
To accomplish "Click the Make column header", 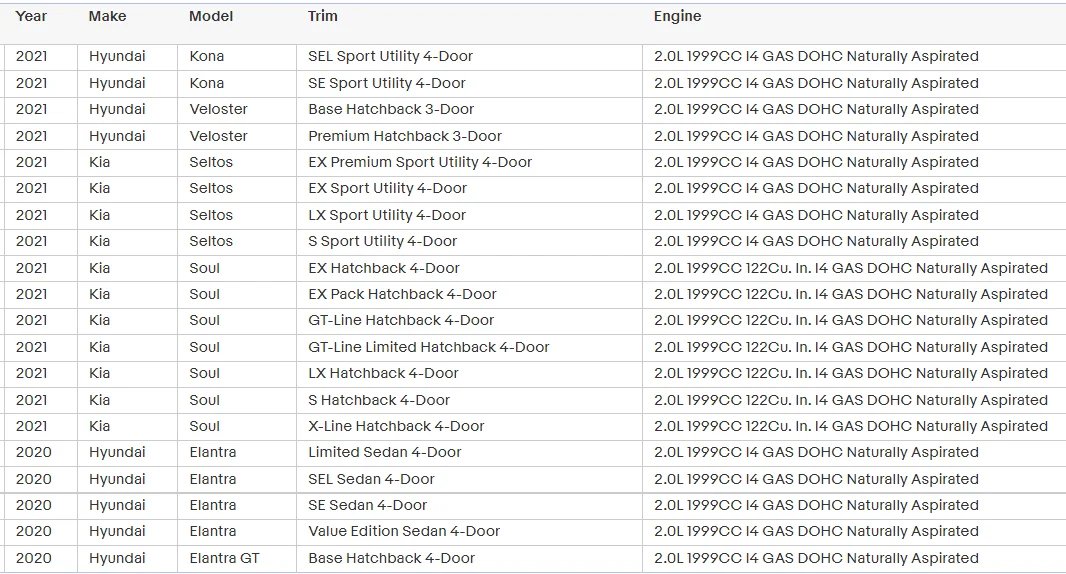I will coord(108,17).
